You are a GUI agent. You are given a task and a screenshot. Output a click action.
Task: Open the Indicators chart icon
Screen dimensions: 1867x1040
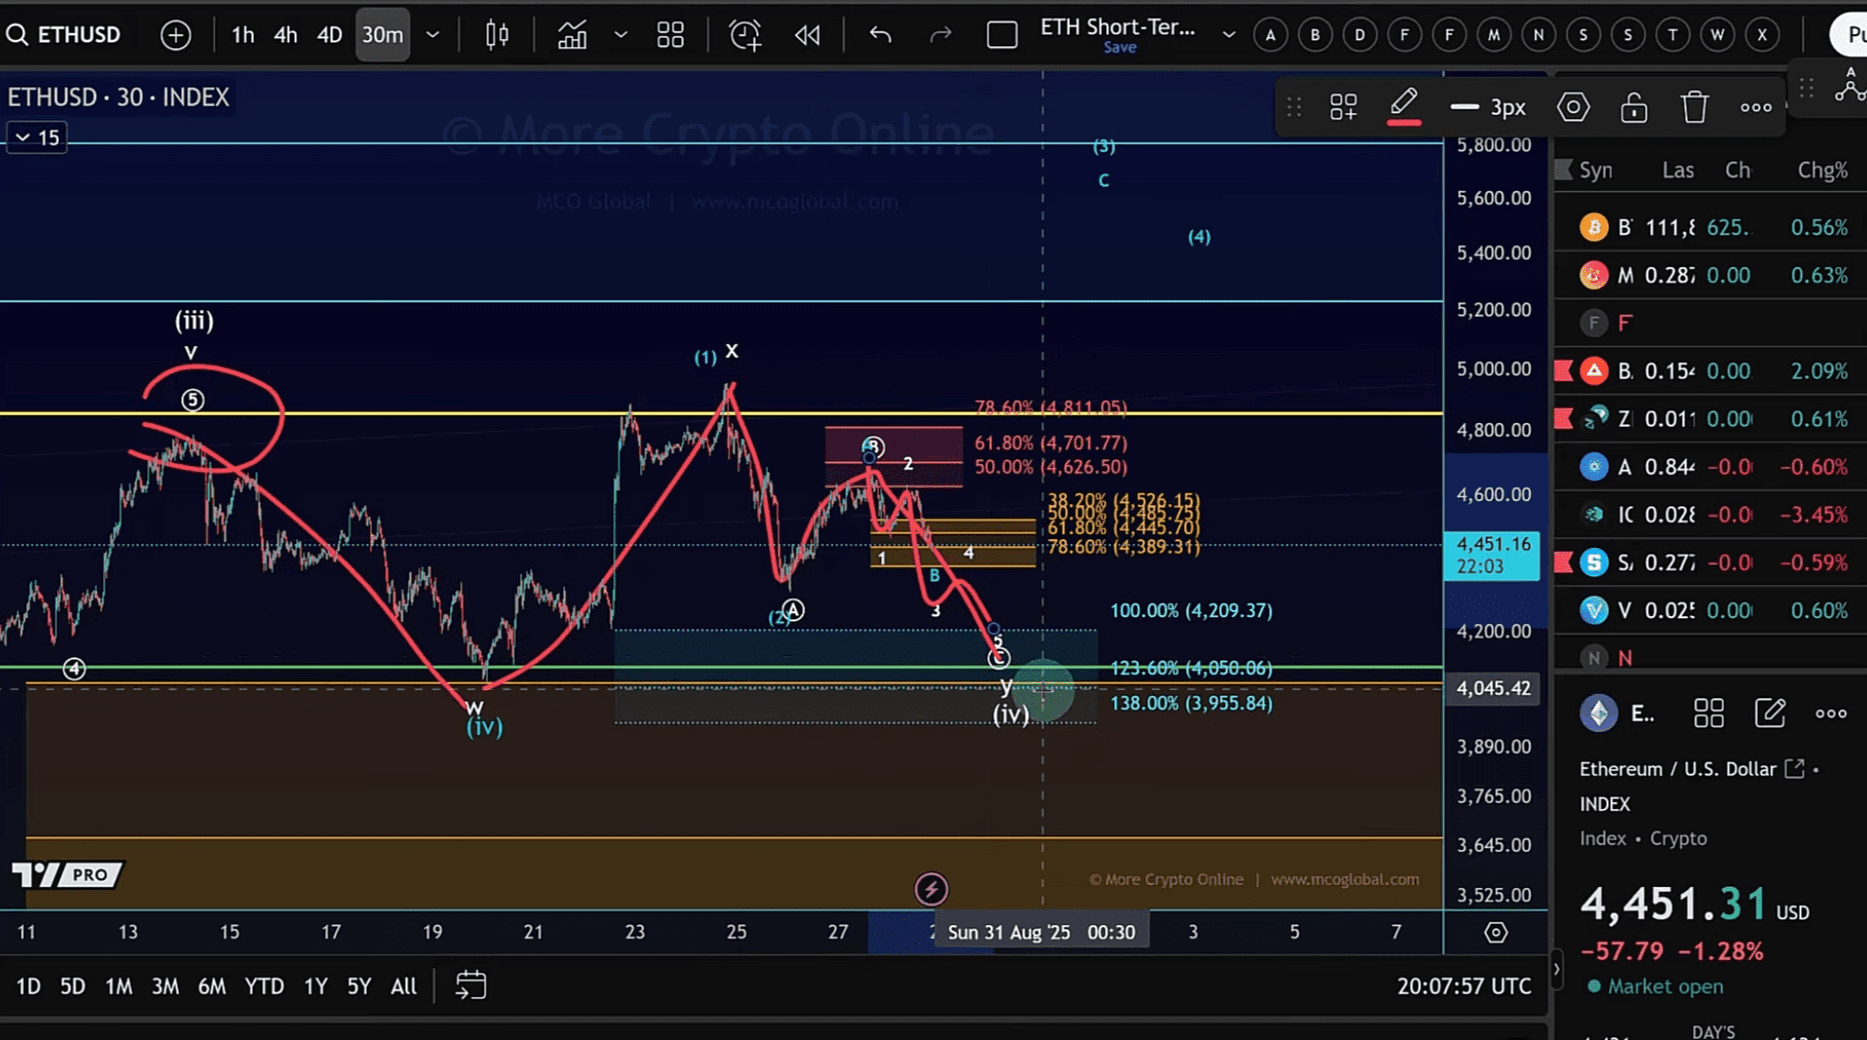[x=572, y=35]
